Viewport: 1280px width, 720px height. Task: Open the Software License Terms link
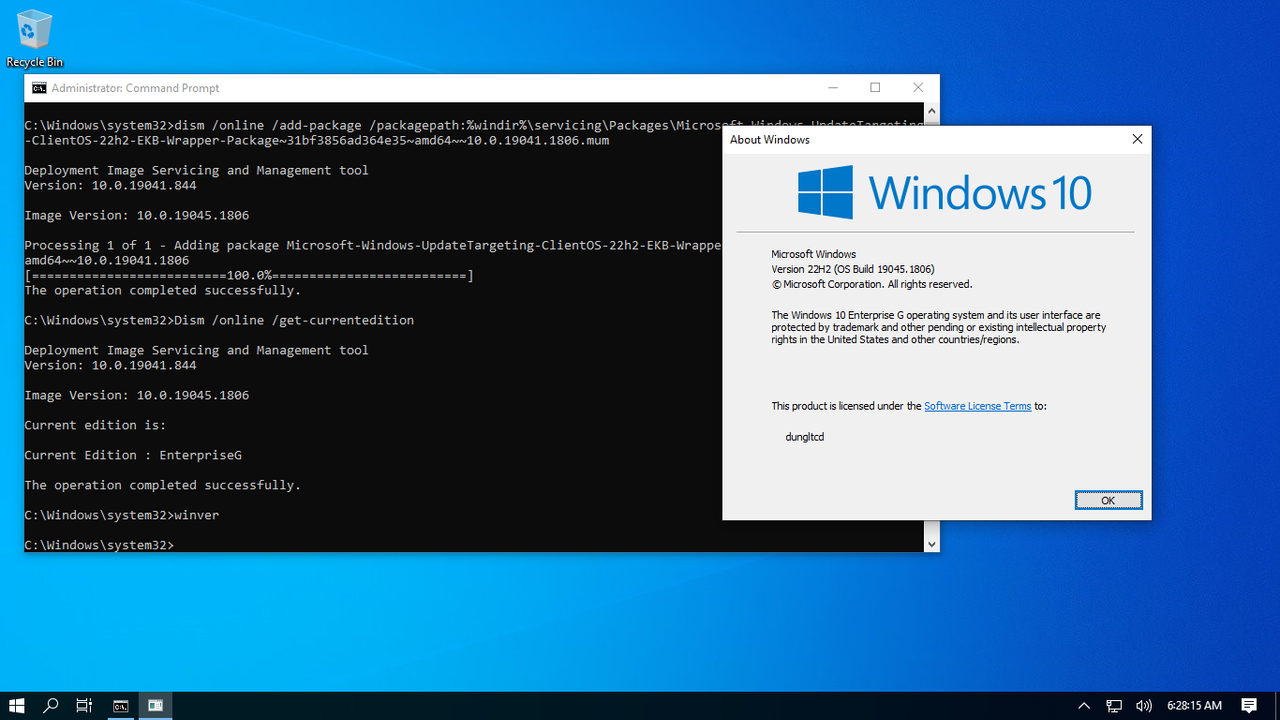point(977,406)
